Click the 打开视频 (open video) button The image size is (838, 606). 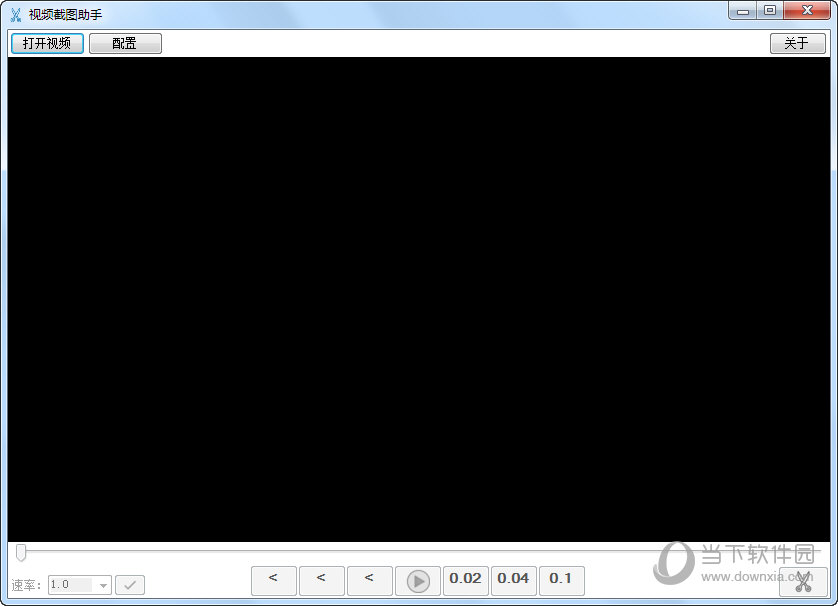click(47, 43)
